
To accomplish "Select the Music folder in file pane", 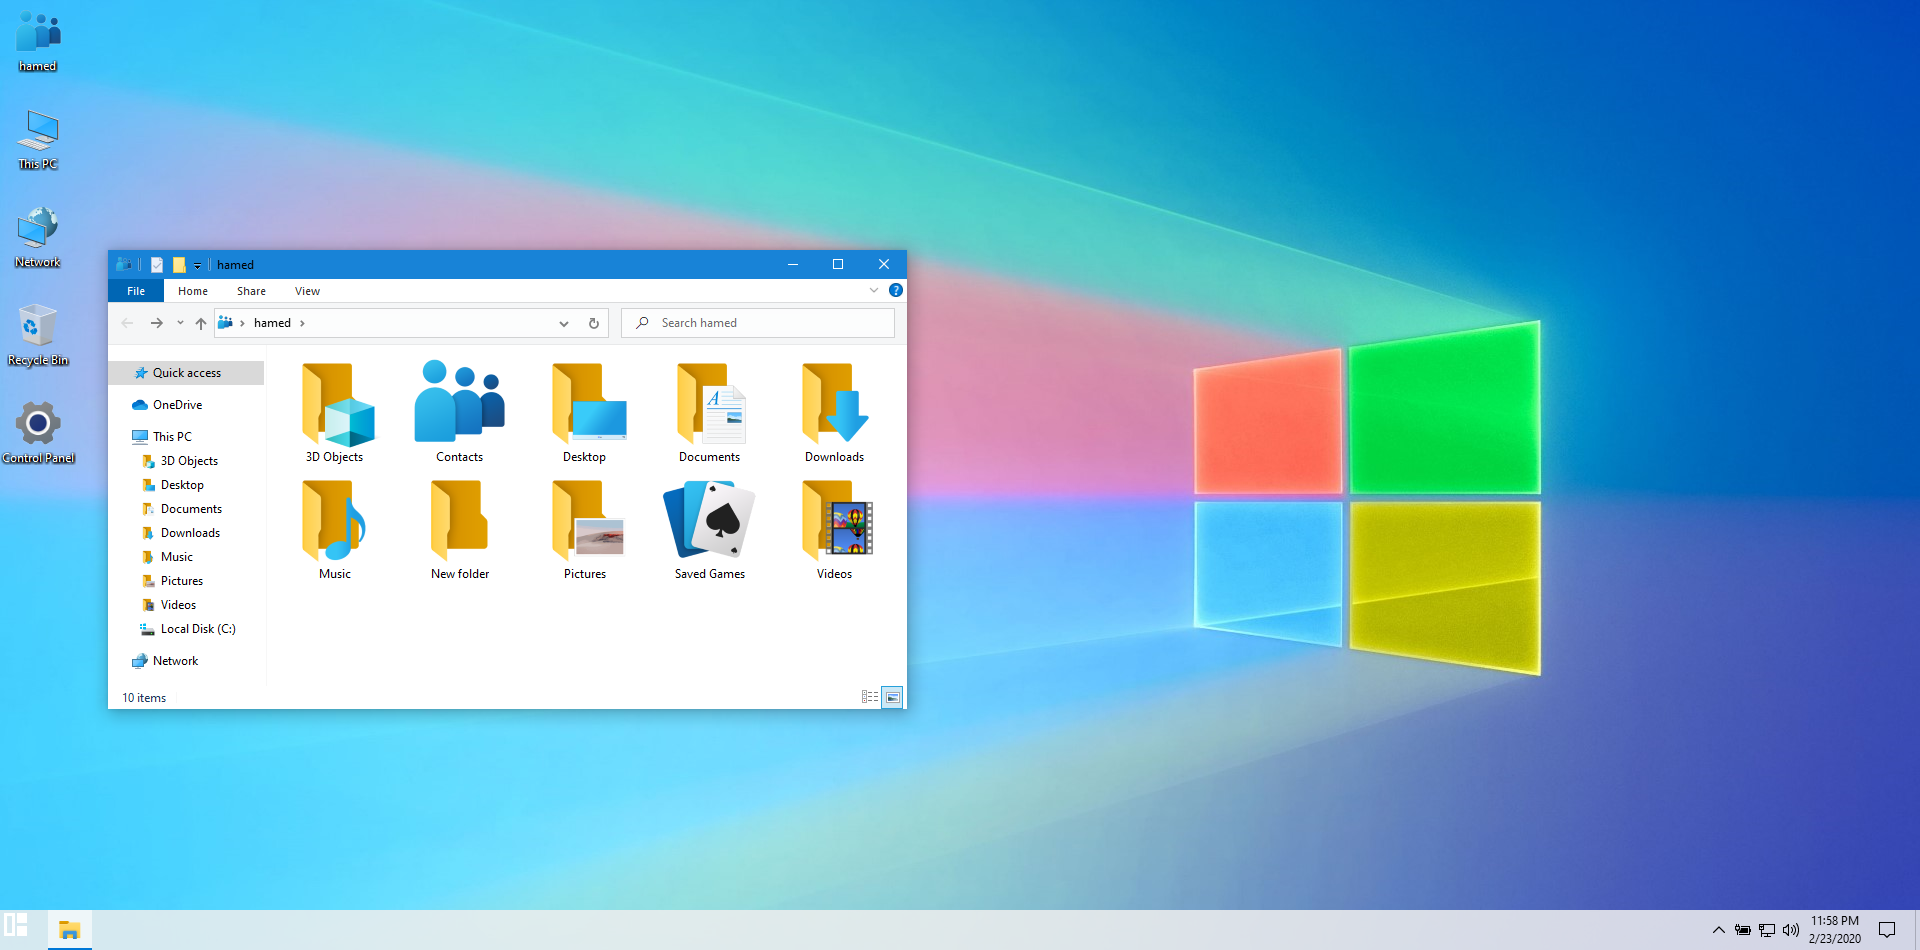I will coord(335,521).
